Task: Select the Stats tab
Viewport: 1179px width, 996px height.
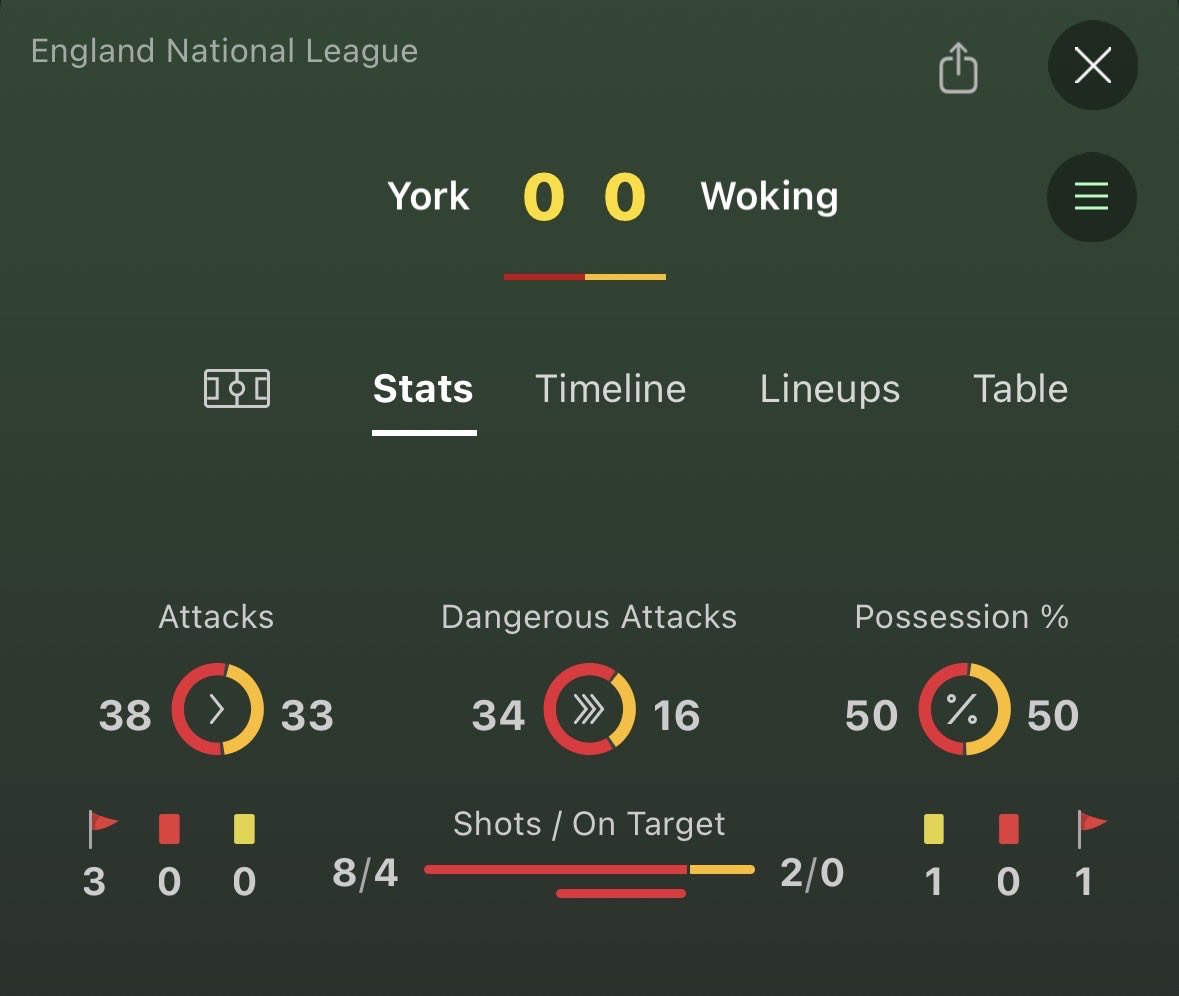Action: [423, 389]
